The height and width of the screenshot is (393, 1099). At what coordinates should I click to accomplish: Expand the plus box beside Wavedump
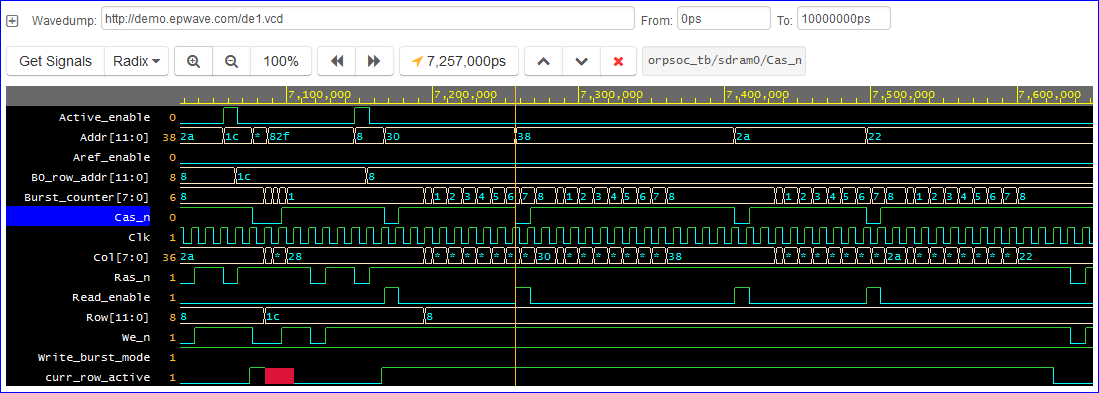[12, 20]
